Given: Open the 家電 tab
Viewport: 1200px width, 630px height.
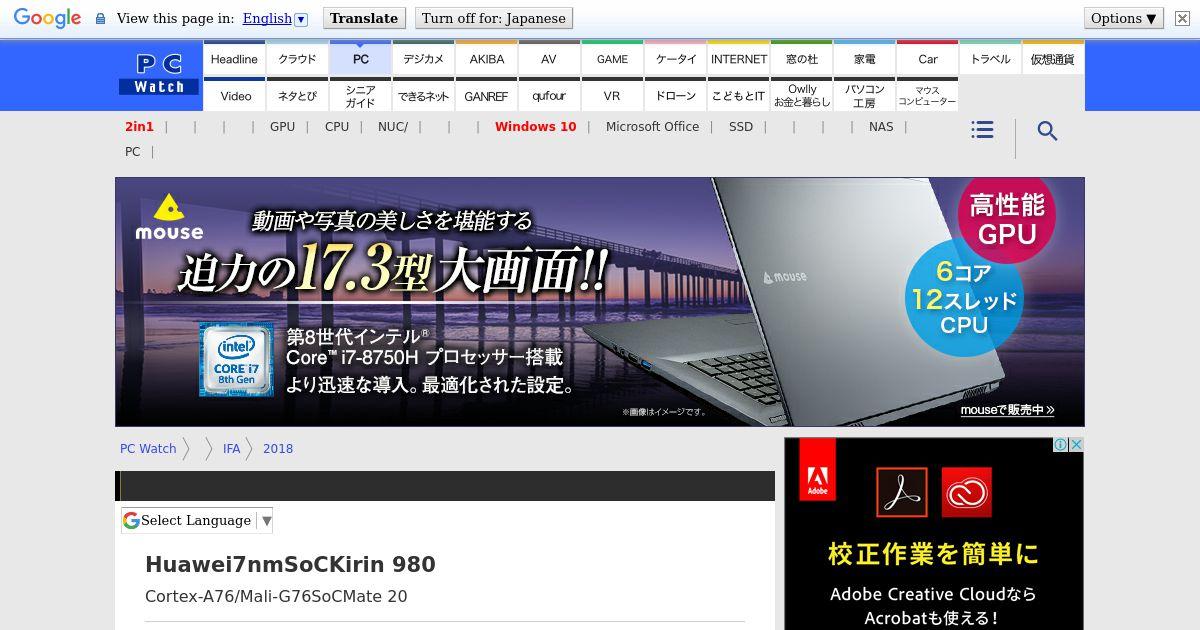Looking at the screenshot, I should [864, 59].
